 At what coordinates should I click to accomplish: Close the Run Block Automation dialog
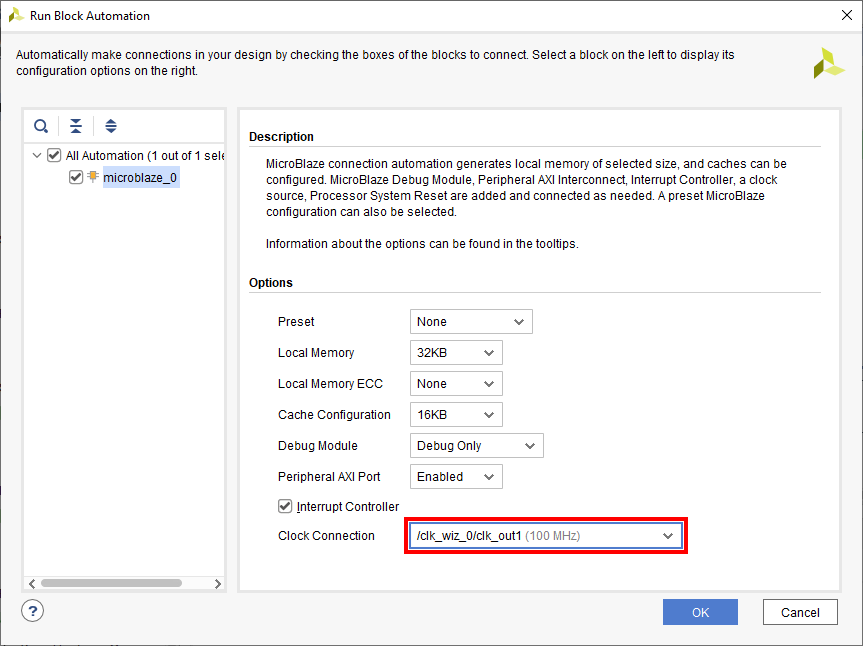point(847,15)
